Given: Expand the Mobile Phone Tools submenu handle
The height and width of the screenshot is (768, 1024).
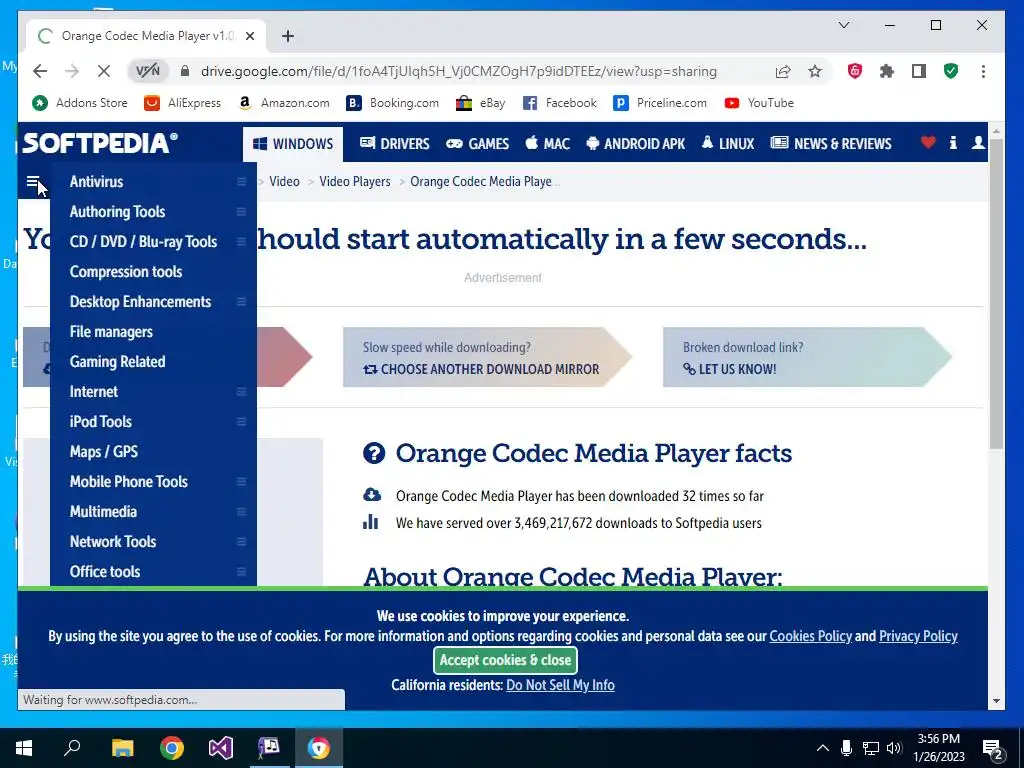Looking at the screenshot, I should 241,482.
